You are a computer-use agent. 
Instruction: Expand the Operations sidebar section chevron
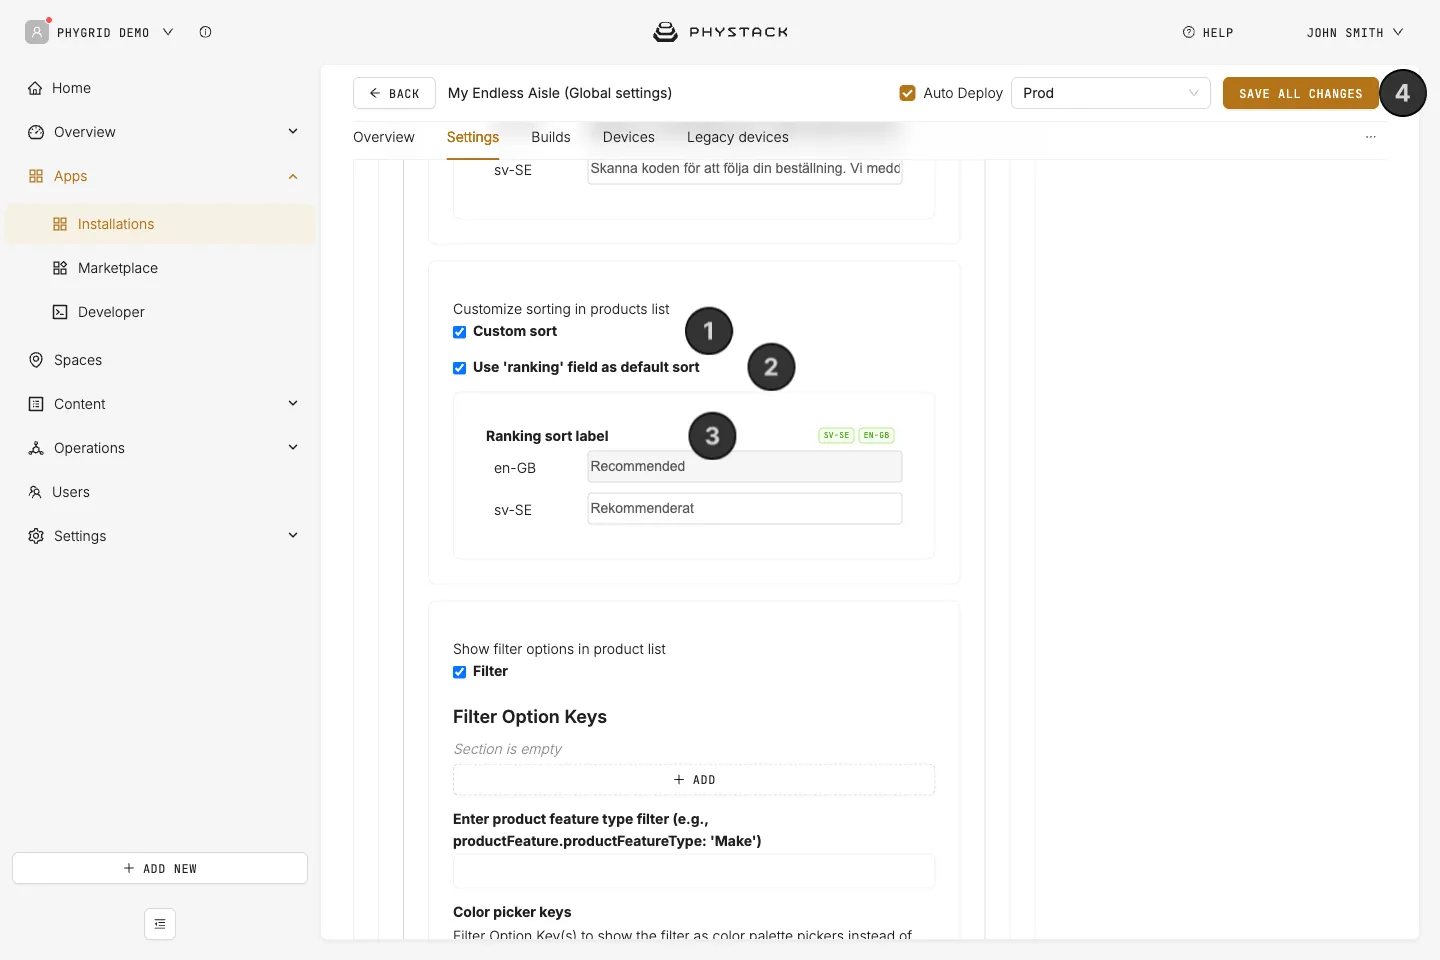point(293,447)
